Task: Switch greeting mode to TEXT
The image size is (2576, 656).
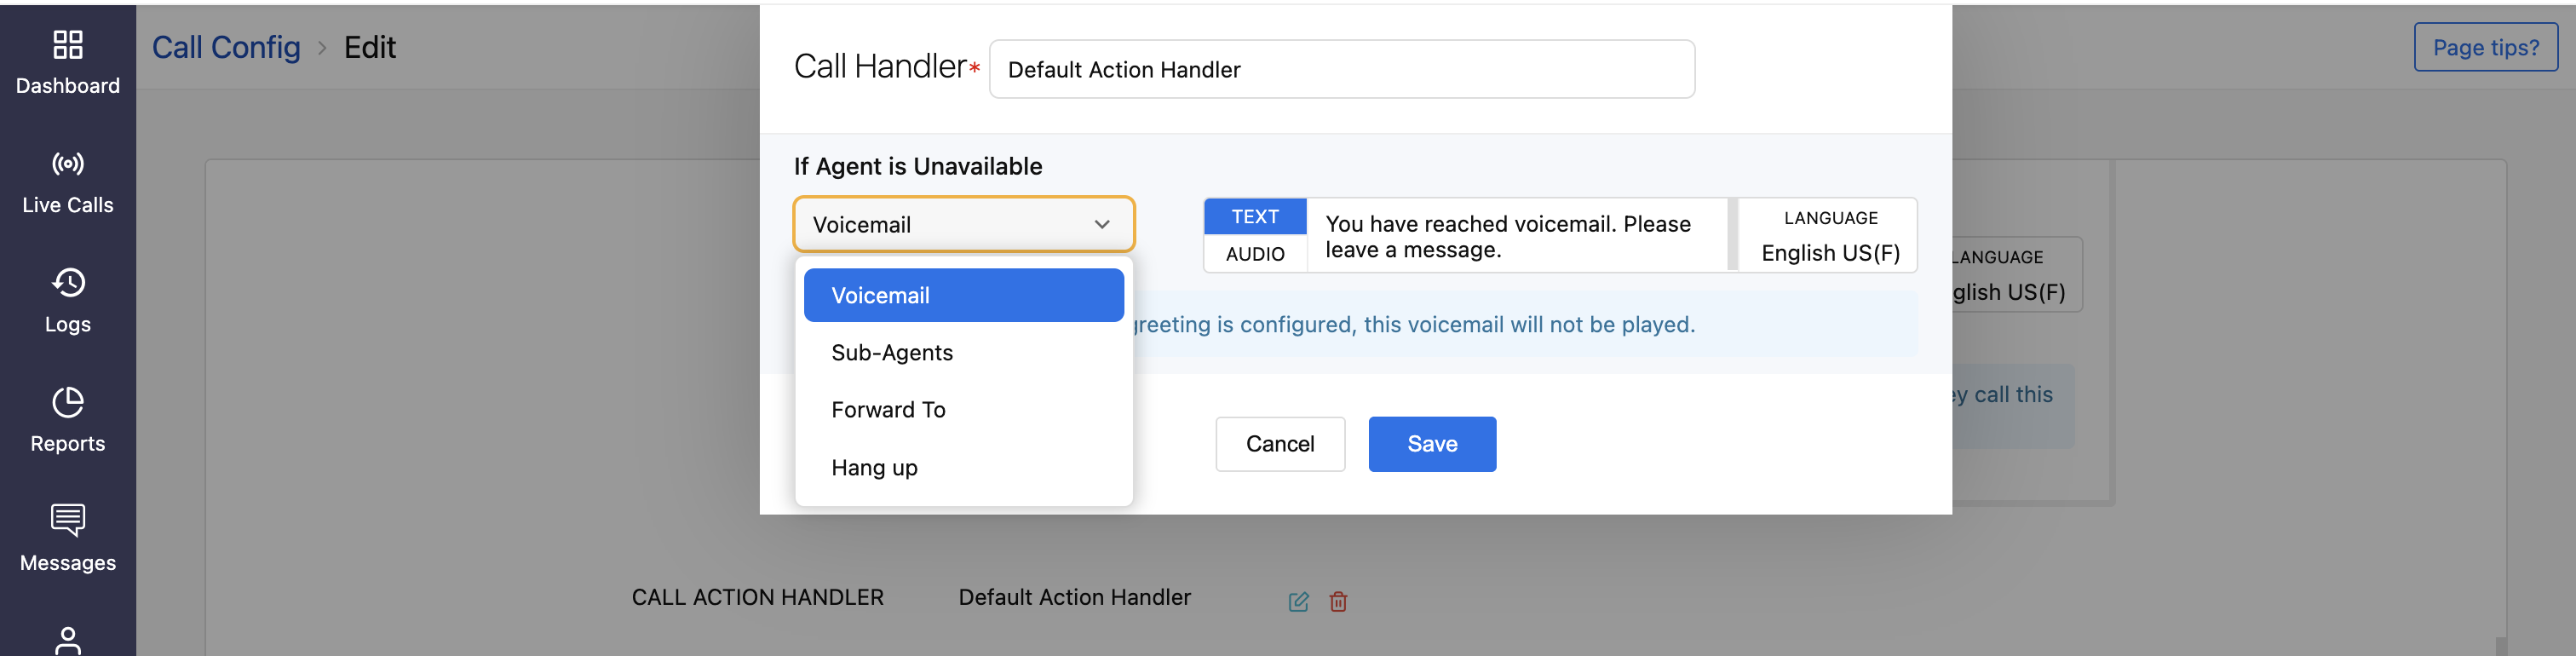Action: [1254, 217]
